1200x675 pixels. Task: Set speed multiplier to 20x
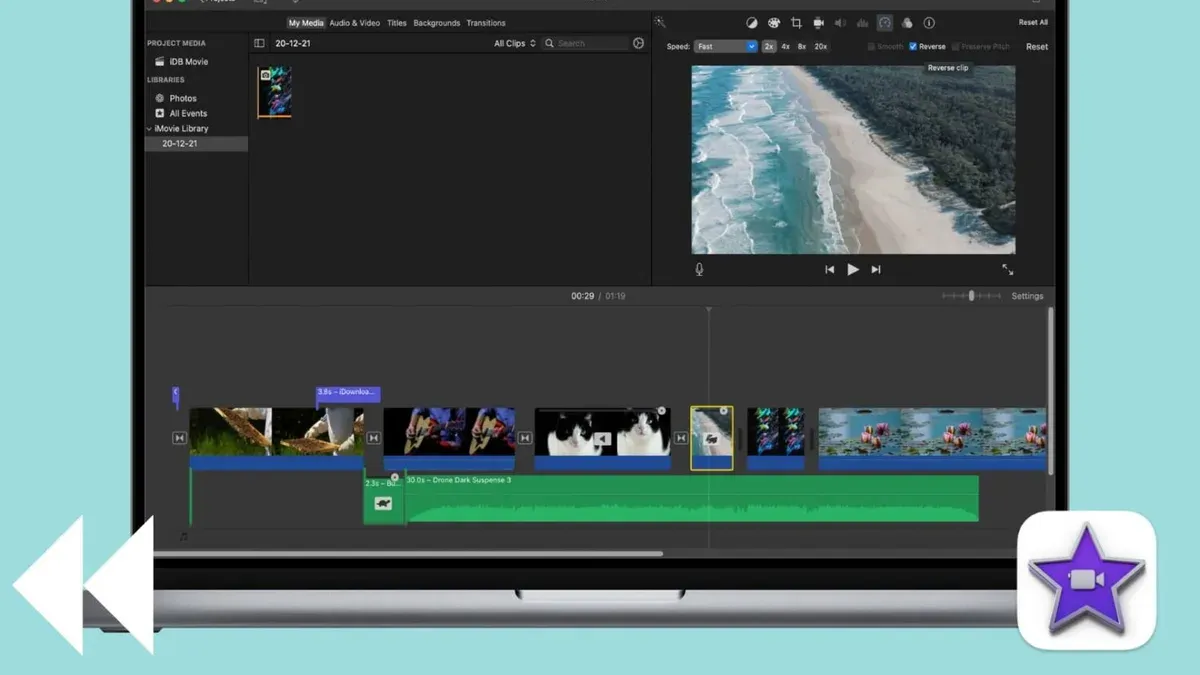click(x=820, y=47)
